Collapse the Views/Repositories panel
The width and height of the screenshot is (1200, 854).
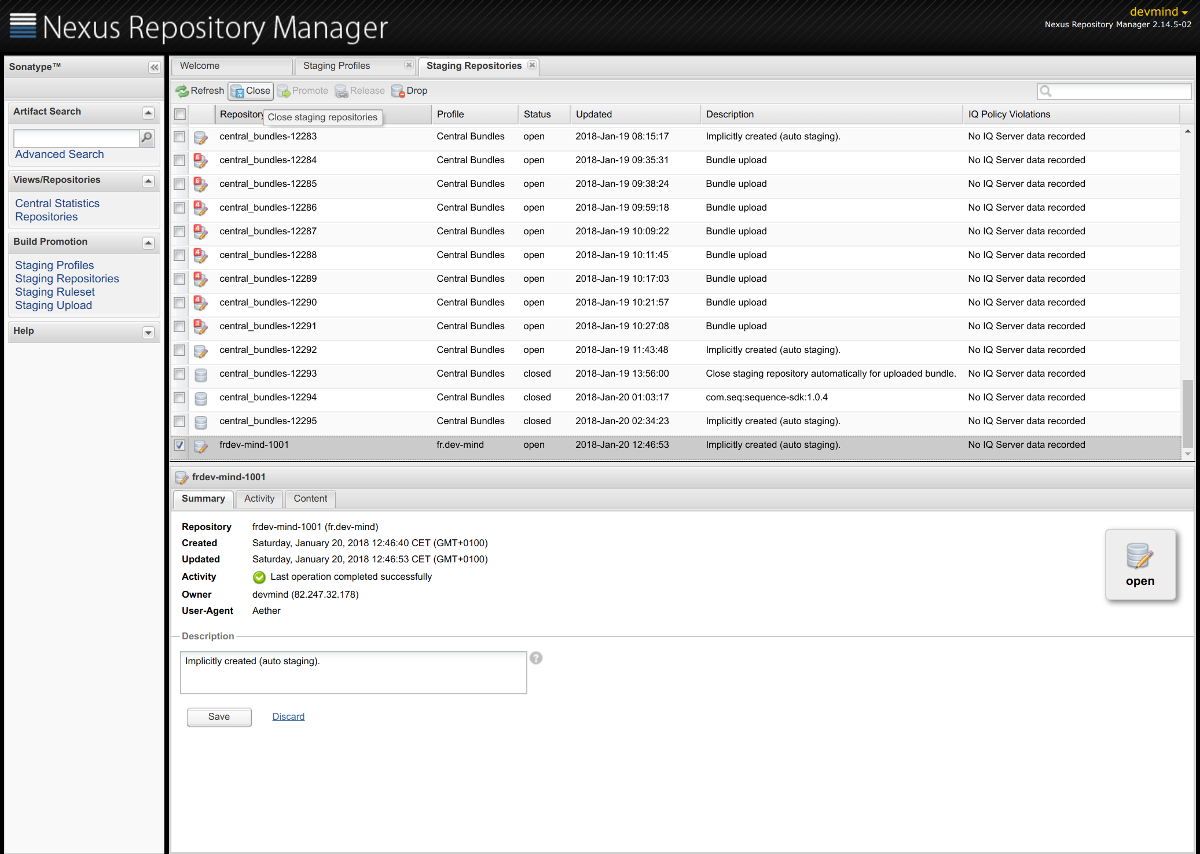tap(148, 182)
